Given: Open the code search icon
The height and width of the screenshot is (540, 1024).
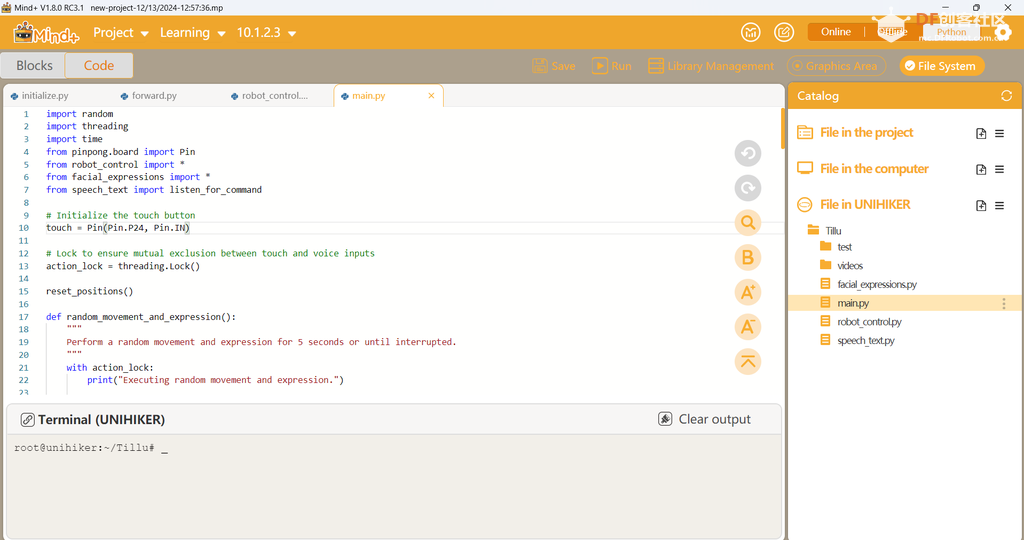Looking at the screenshot, I should [x=748, y=223].
